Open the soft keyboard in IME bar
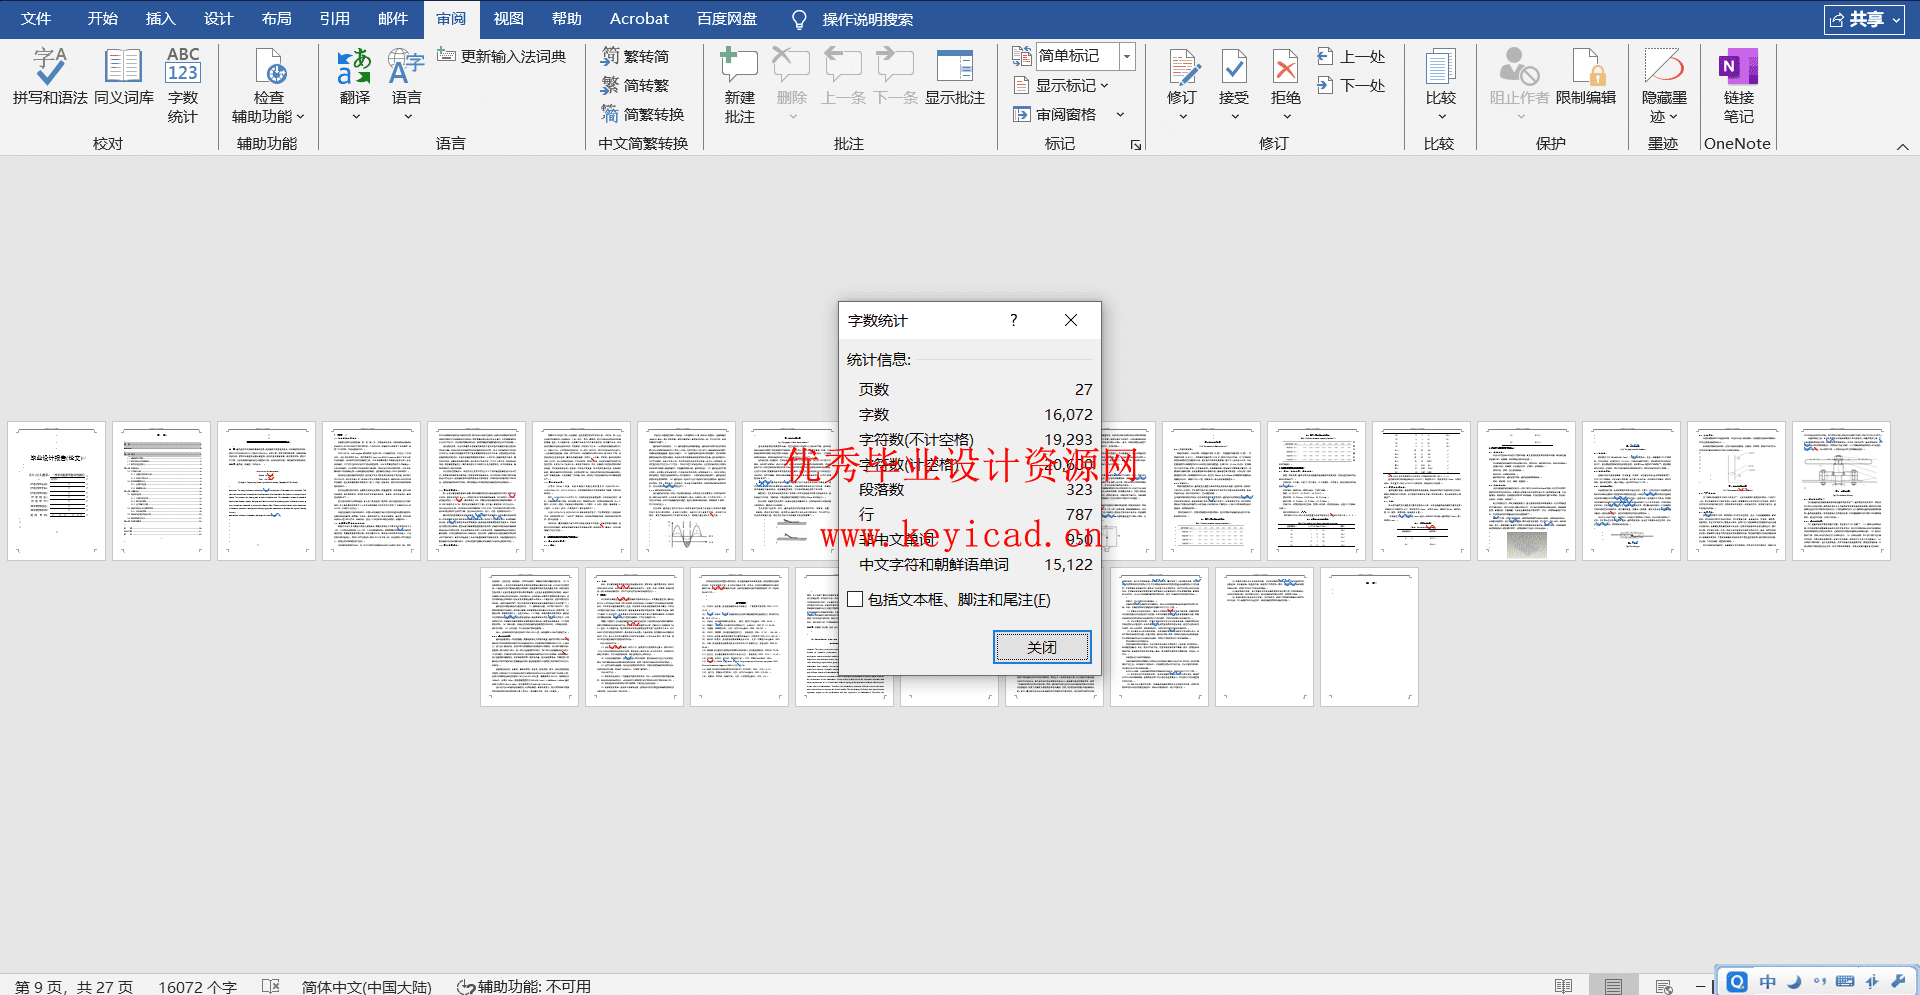This screenshot has height=995, width=1920. (1845, 982)
